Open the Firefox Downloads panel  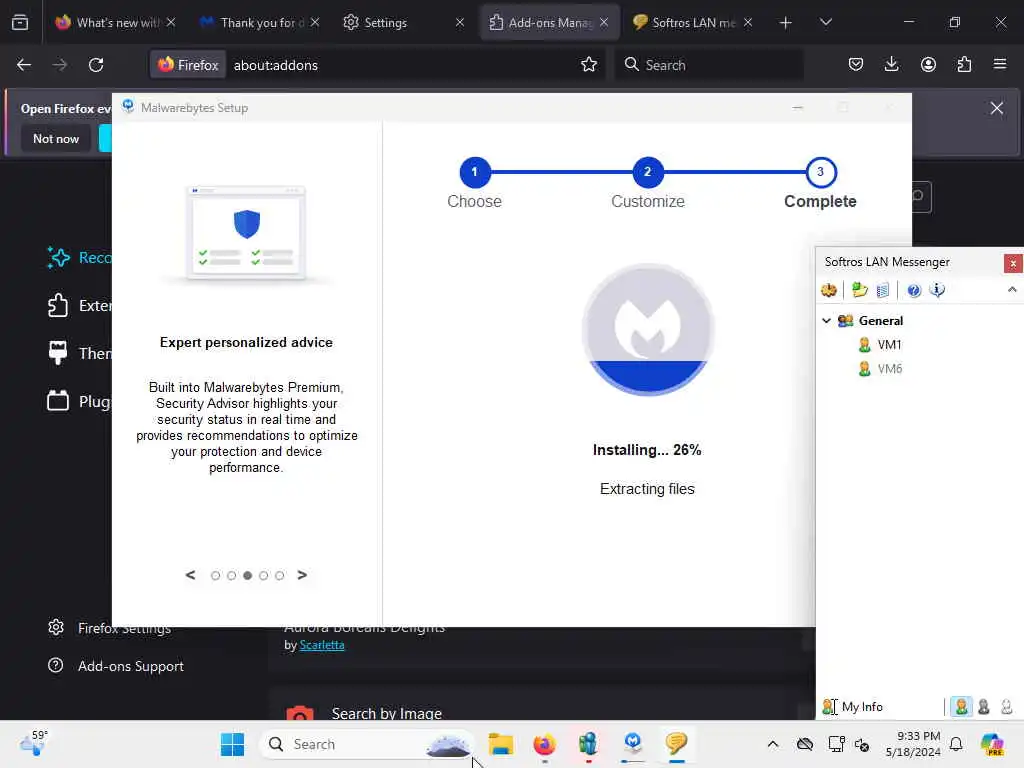[x=891, y=65]
